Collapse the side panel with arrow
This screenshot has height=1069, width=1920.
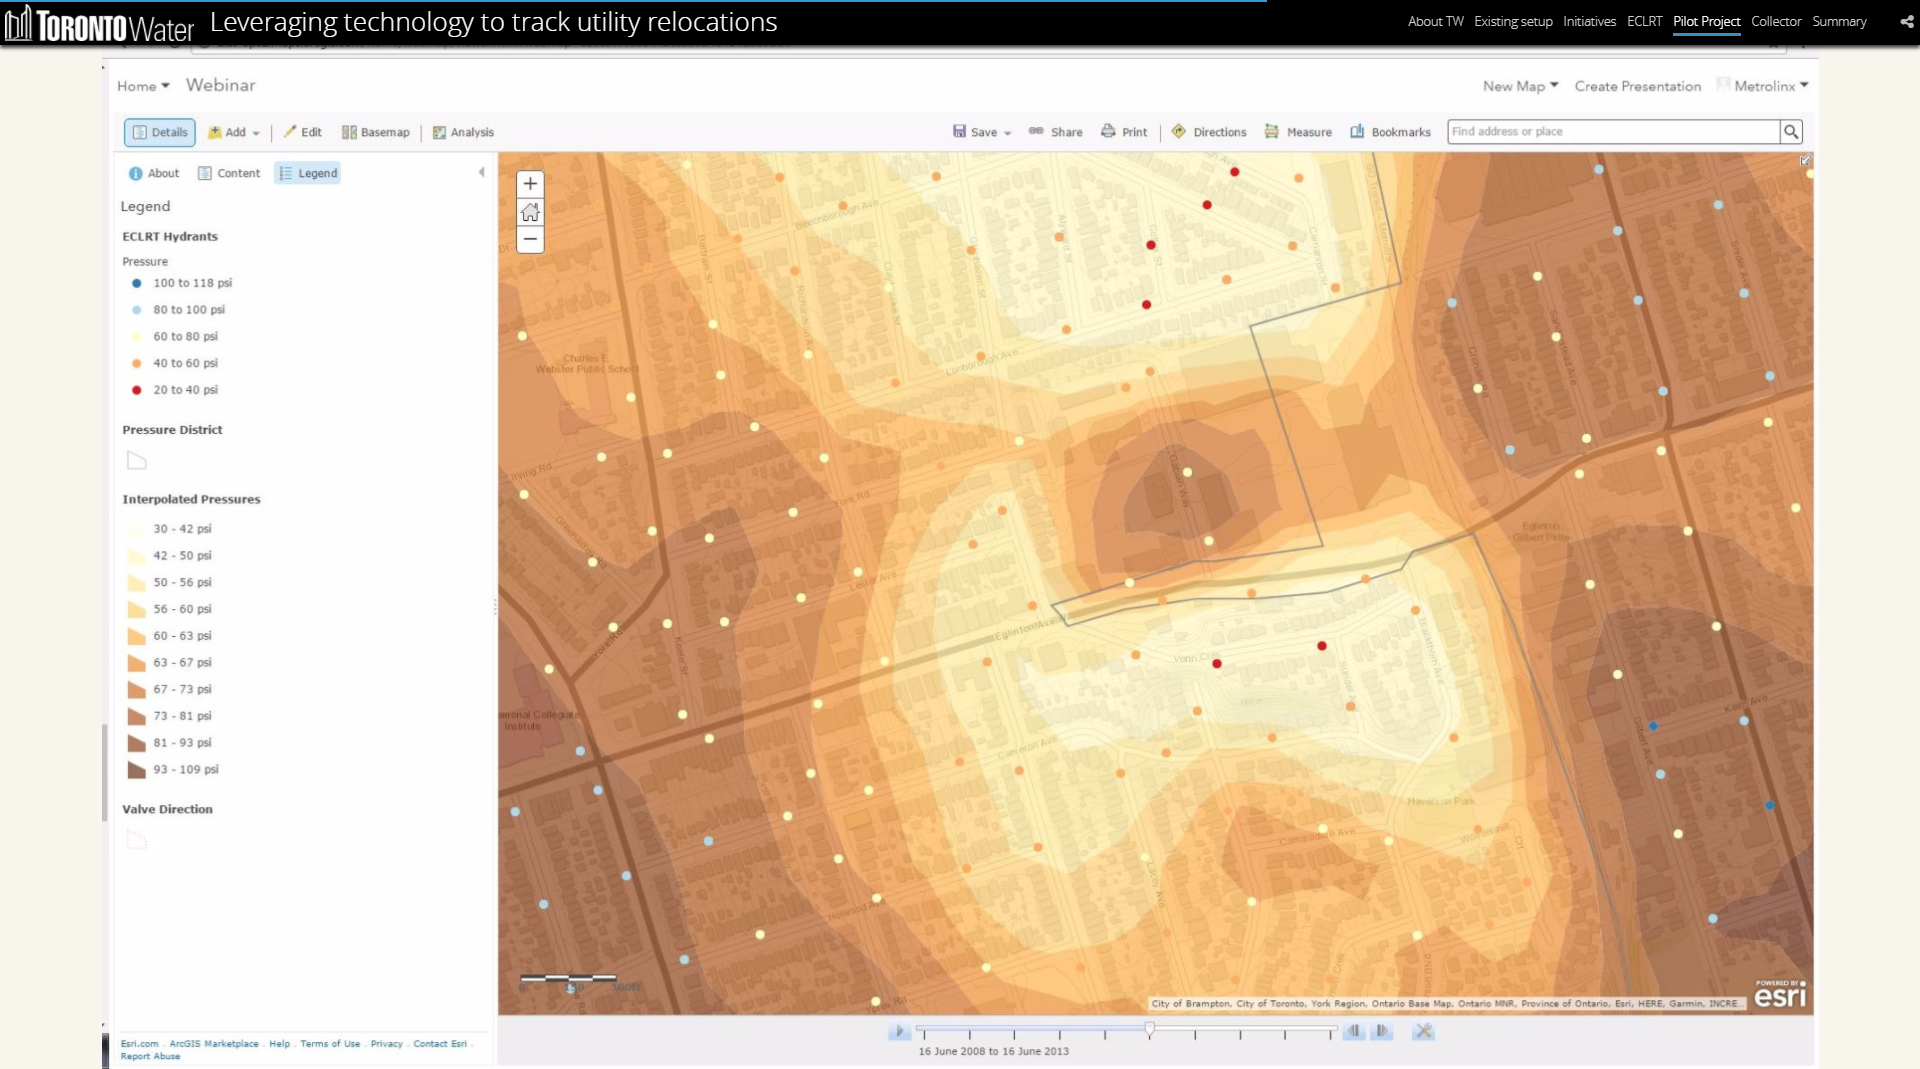[482, 173]
